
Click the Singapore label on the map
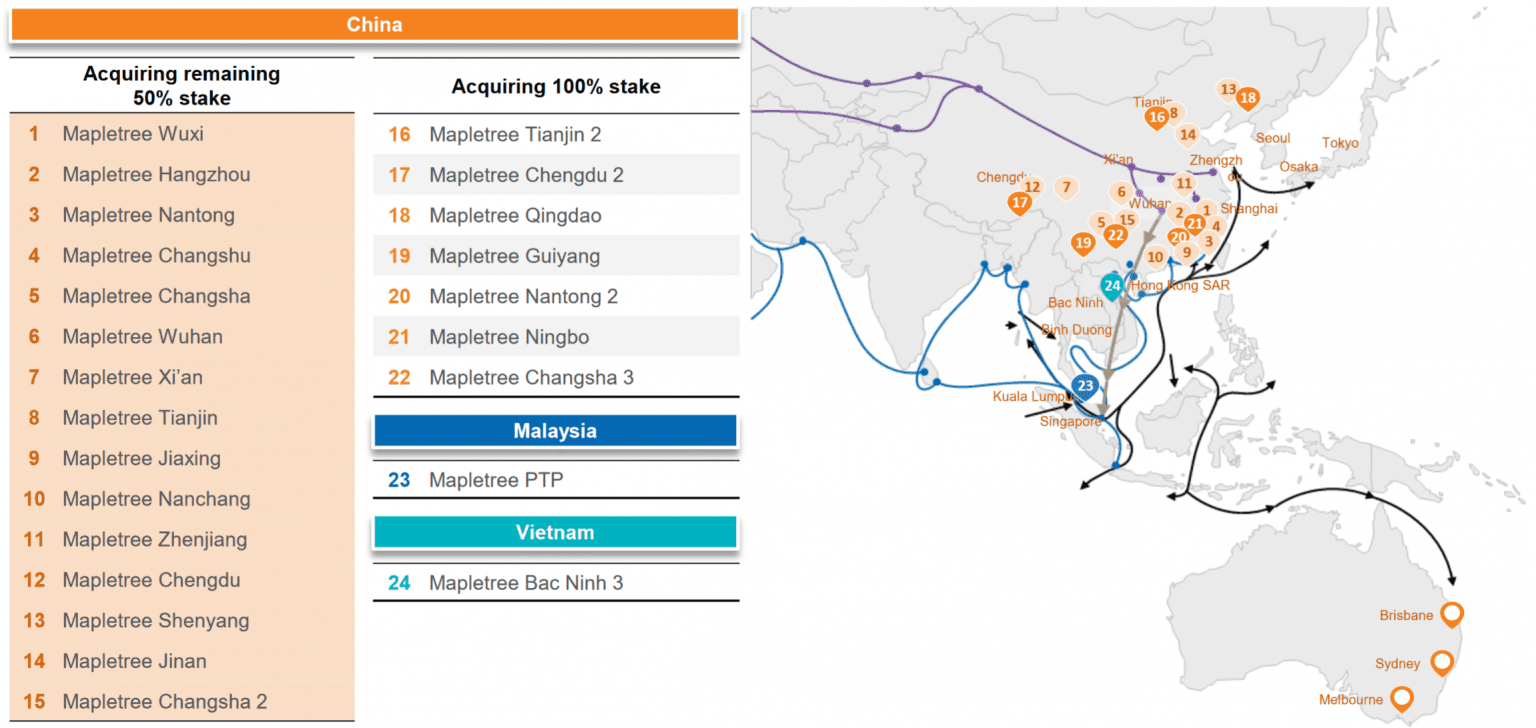point(1071,421)
